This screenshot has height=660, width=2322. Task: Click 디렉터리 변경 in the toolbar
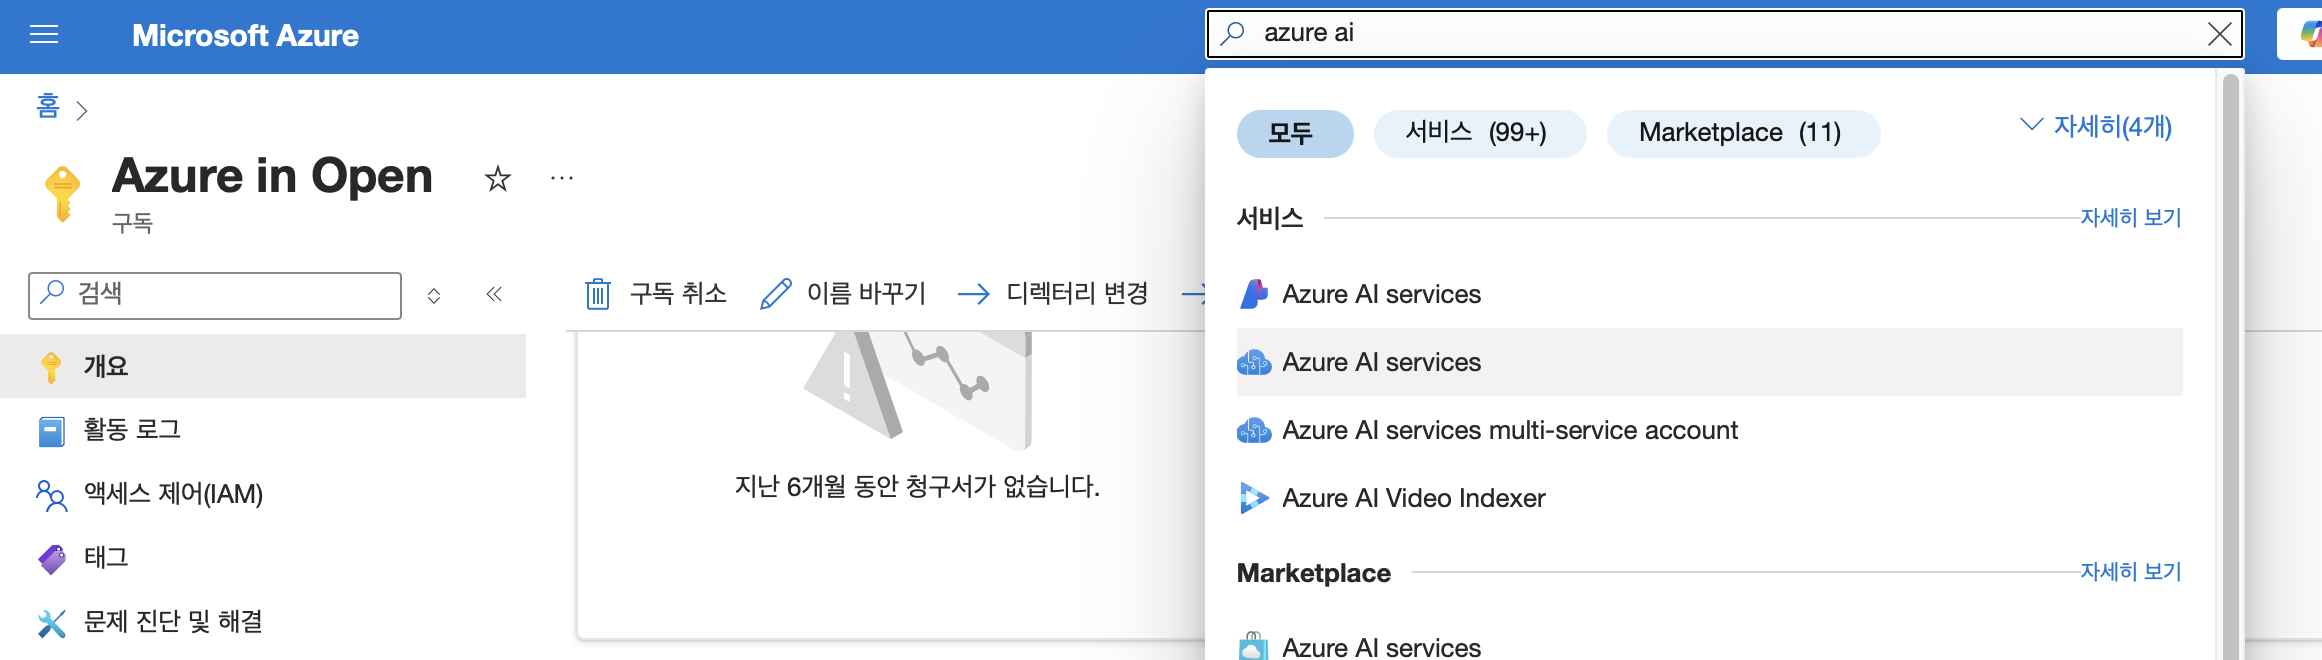point(1053,294)
